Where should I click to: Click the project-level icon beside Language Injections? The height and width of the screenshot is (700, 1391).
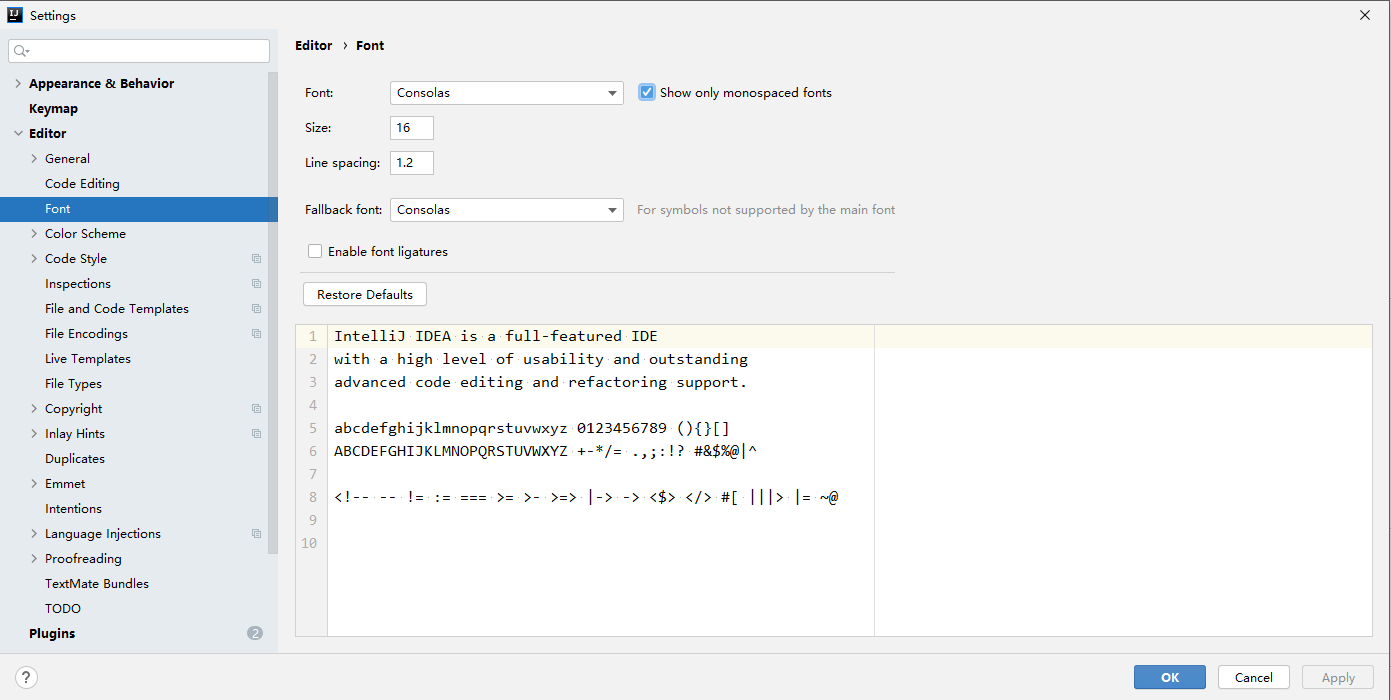257,534
